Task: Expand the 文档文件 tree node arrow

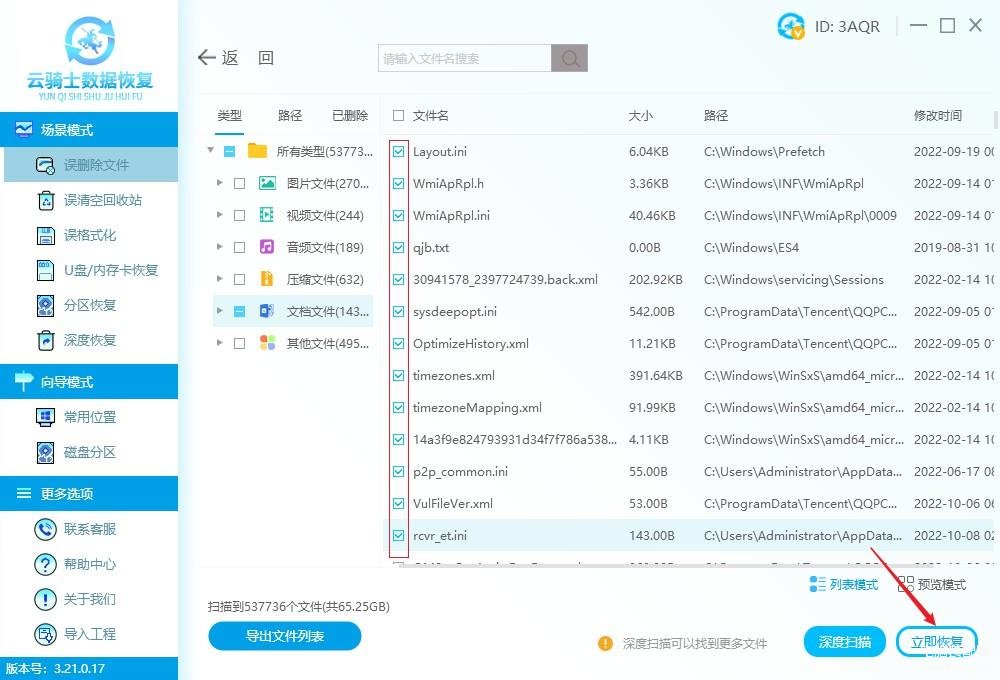Action: (219, 311)
